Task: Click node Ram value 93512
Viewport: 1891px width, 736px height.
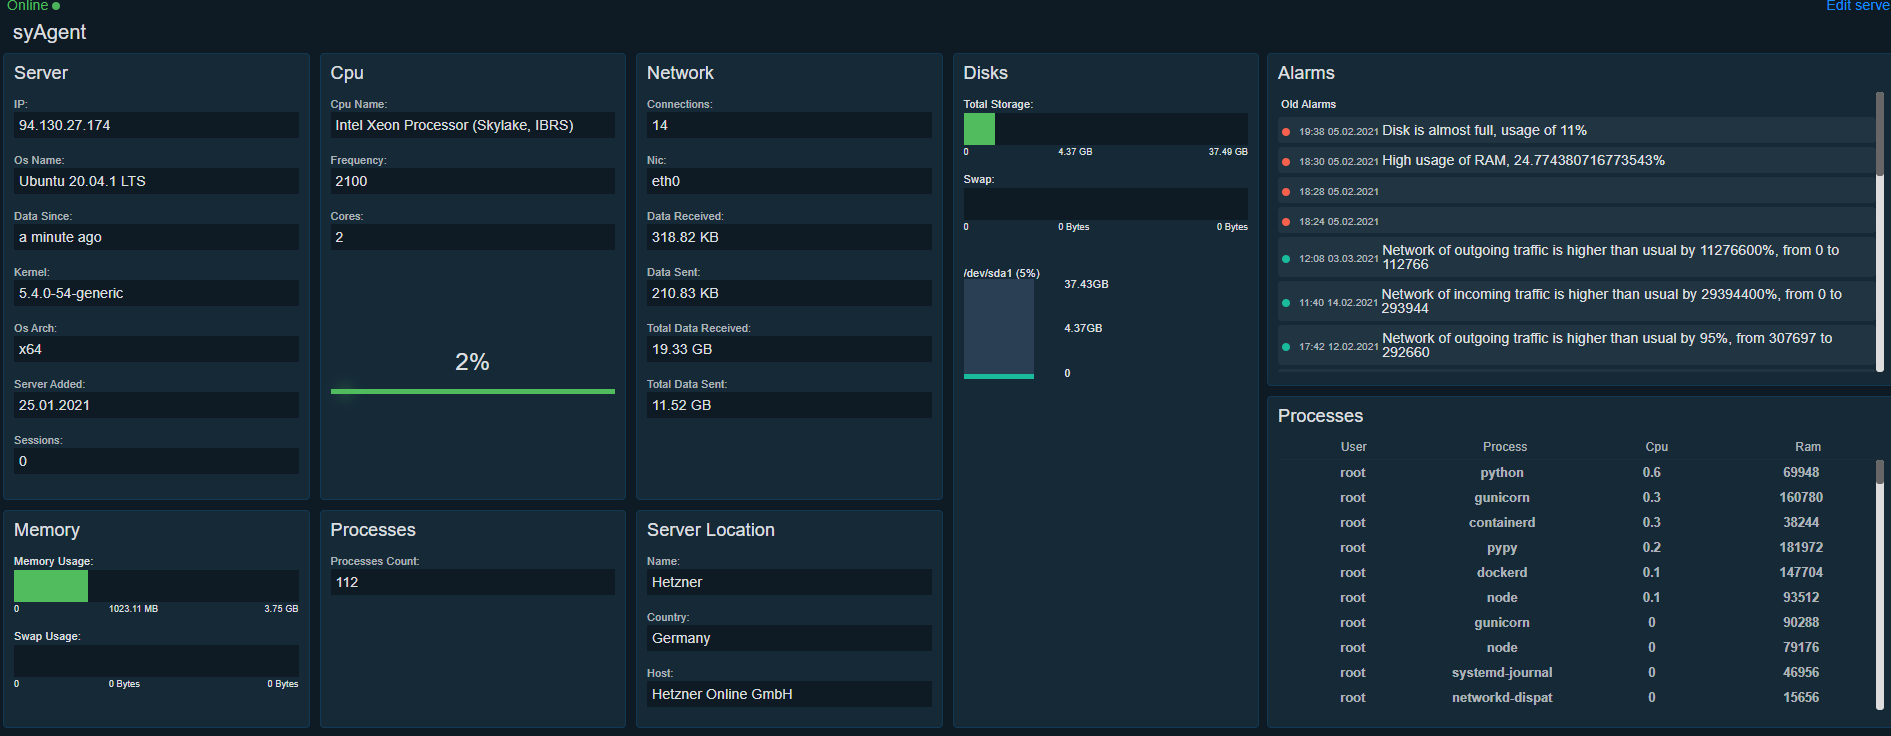Action: (1801, 598)
